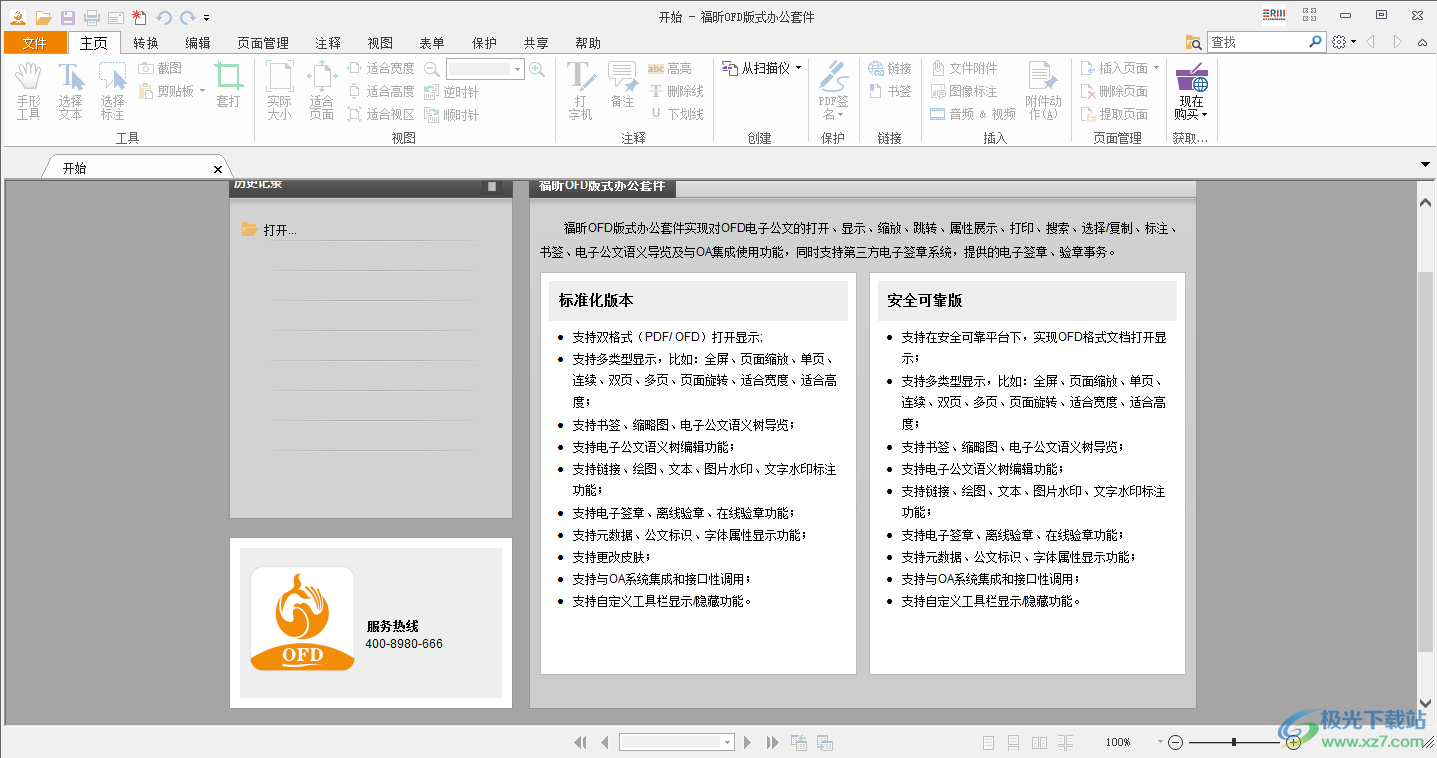Rotate clockwise (顺时针)

point(451,115)
